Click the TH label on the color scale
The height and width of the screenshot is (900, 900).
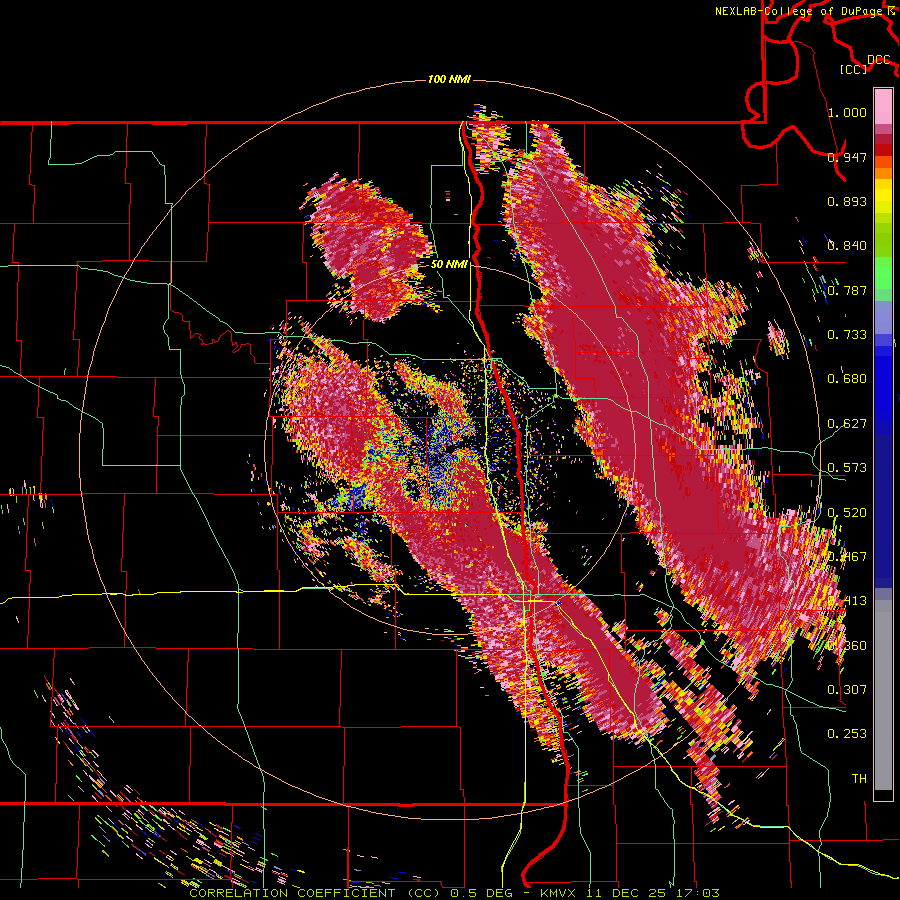[859, 779]
